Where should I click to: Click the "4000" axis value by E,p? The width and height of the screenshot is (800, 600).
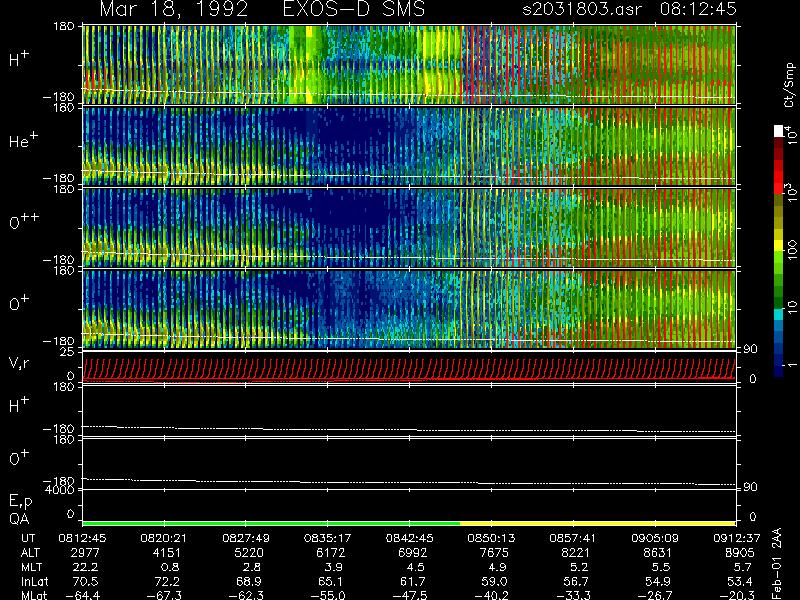click(x=59, y=490)
